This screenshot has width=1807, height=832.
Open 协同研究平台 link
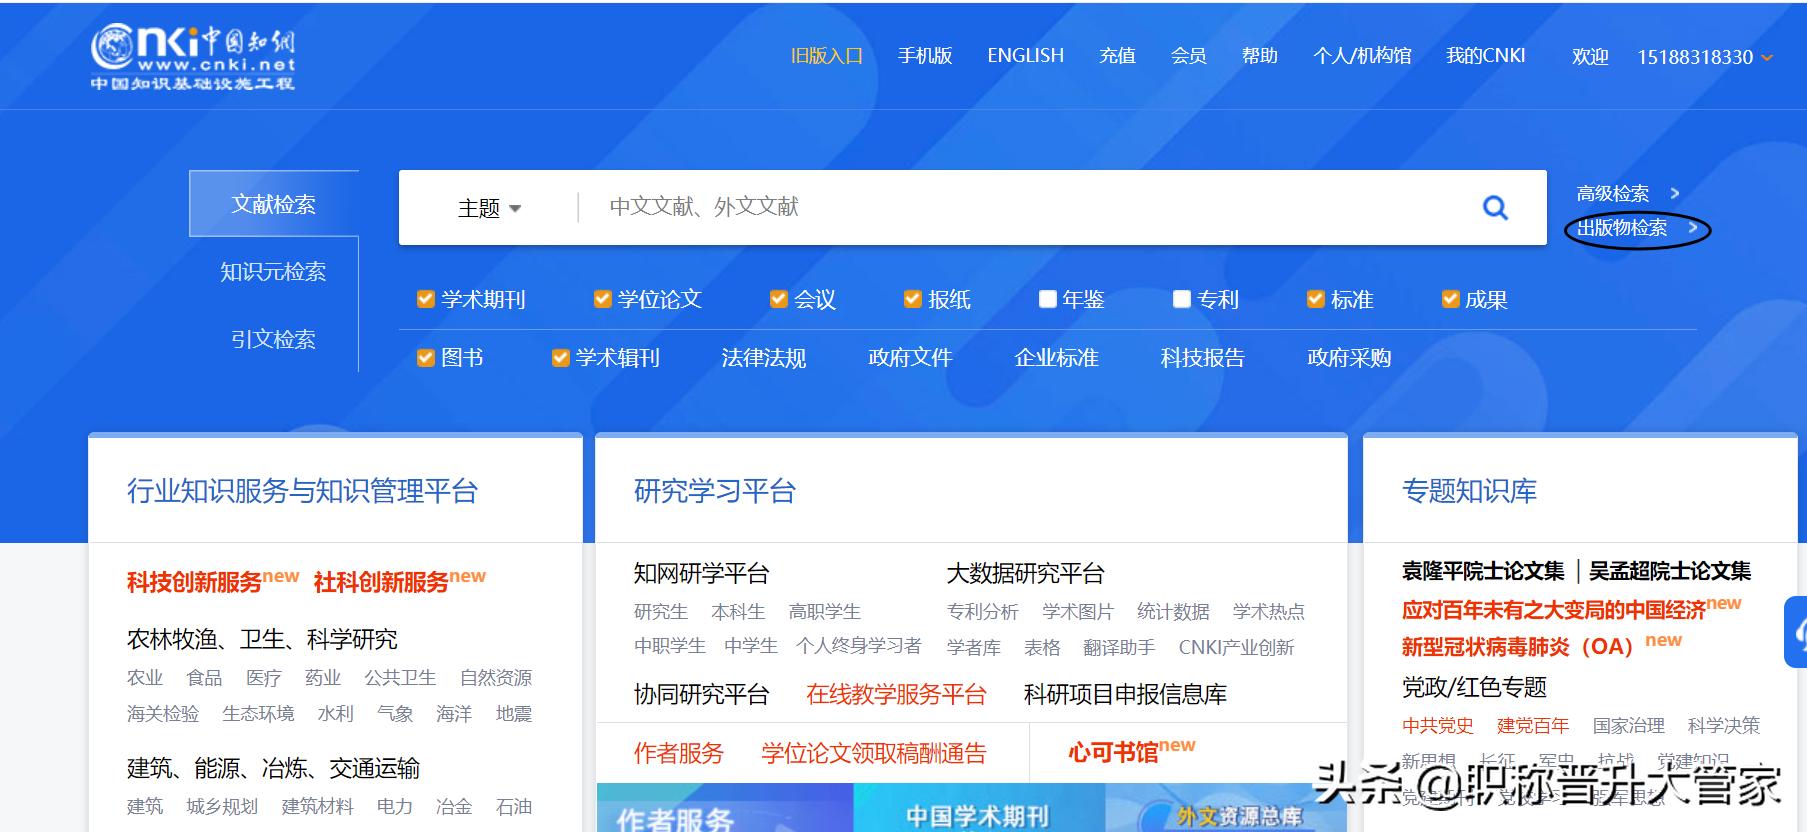(701, 694)
